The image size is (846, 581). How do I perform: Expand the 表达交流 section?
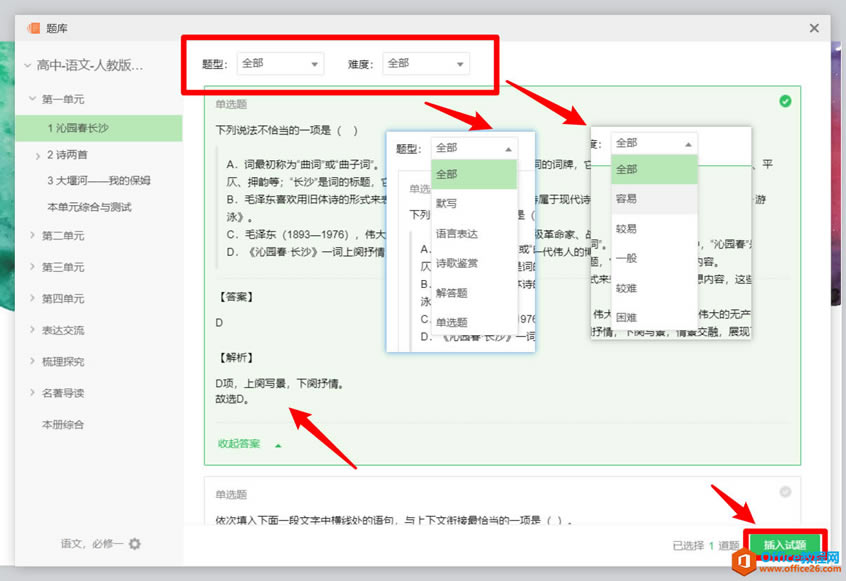[32, 330]
